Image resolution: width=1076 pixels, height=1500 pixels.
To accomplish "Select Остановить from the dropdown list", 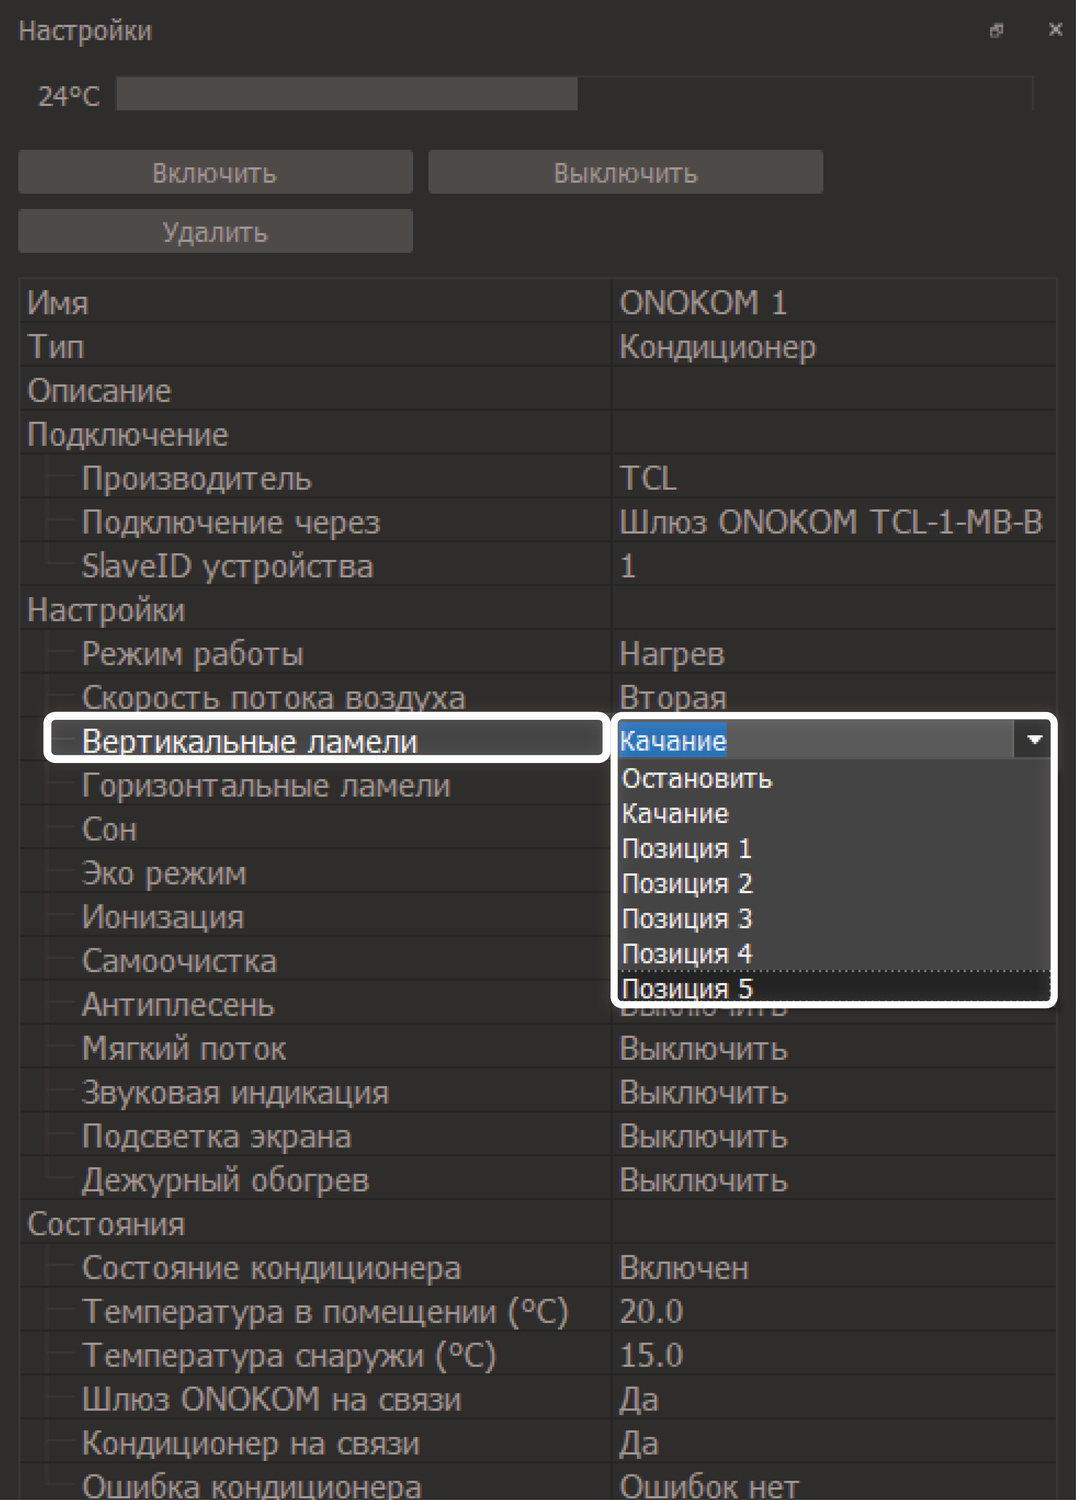I will click(697, 779).
